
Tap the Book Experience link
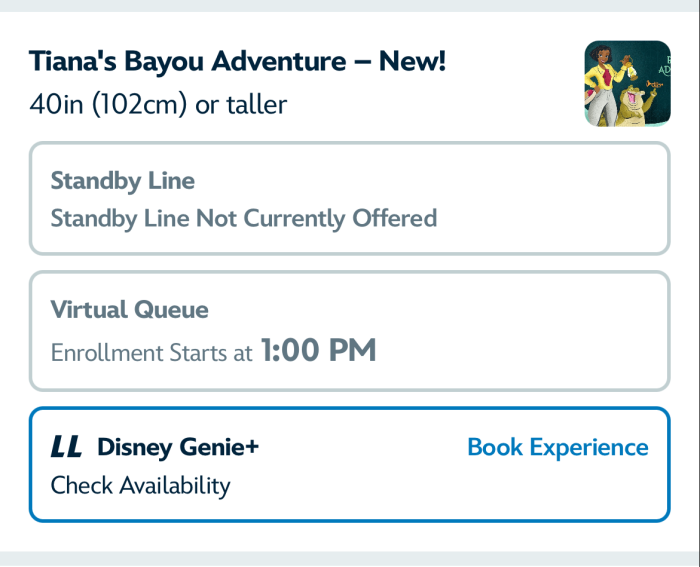tap(558, 447)
